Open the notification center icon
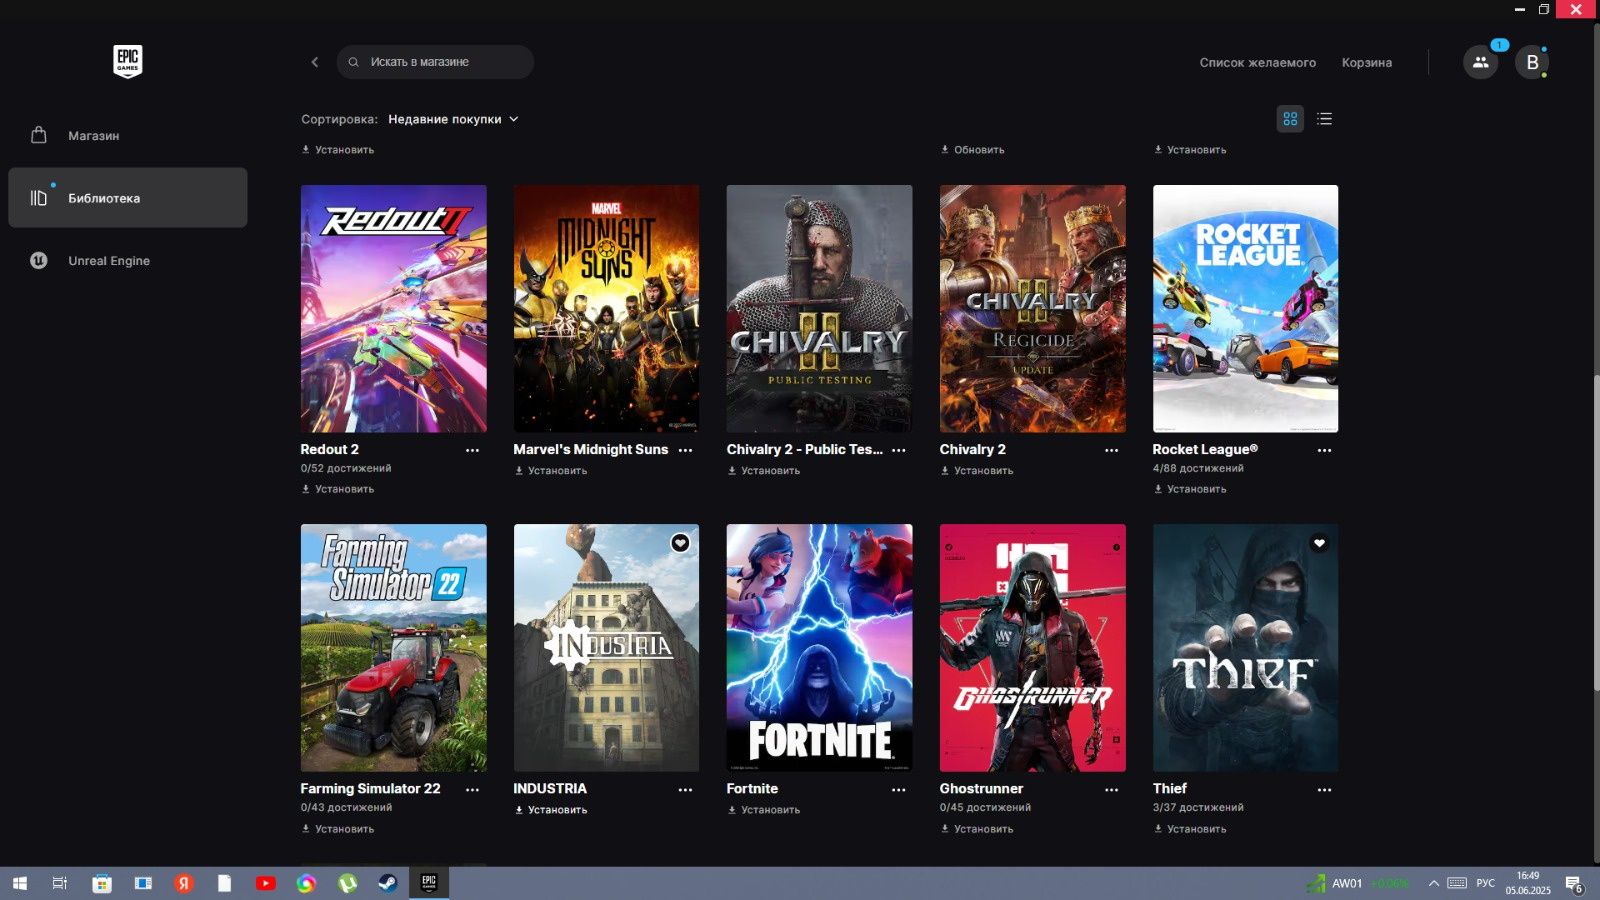Image resolution: width=1600 pixels, height=900 pixels. tap(1574, 884)
